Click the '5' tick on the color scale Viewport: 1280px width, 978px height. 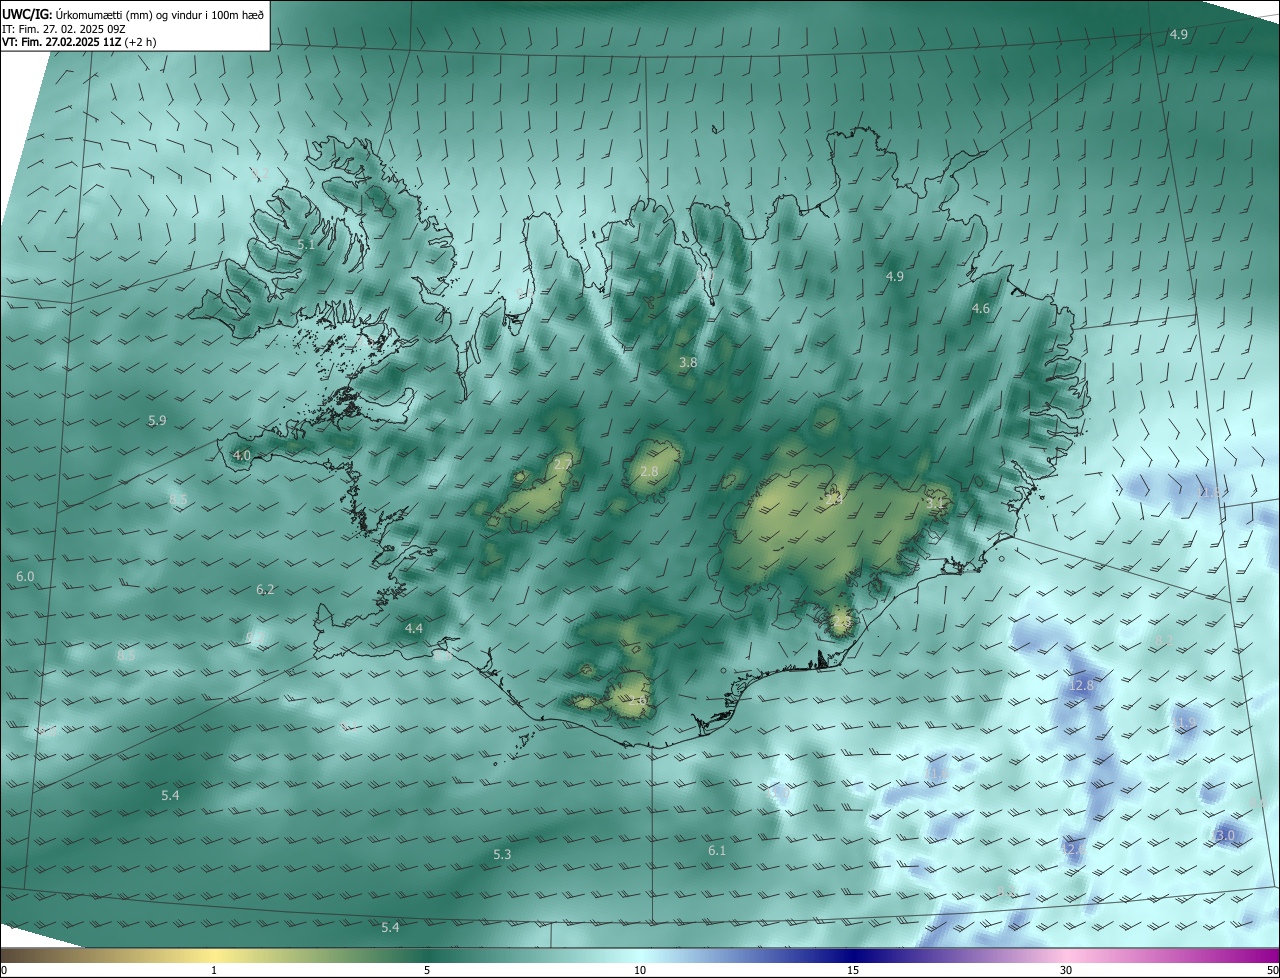coord(427,970)
